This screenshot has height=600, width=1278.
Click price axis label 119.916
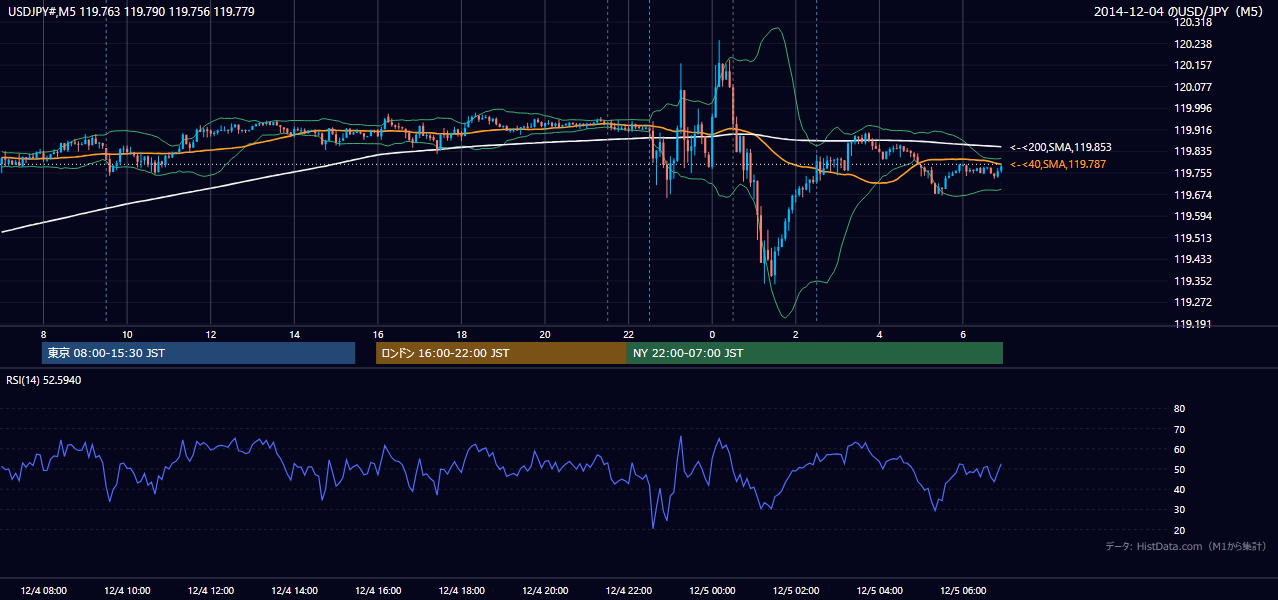[1194, 130]
